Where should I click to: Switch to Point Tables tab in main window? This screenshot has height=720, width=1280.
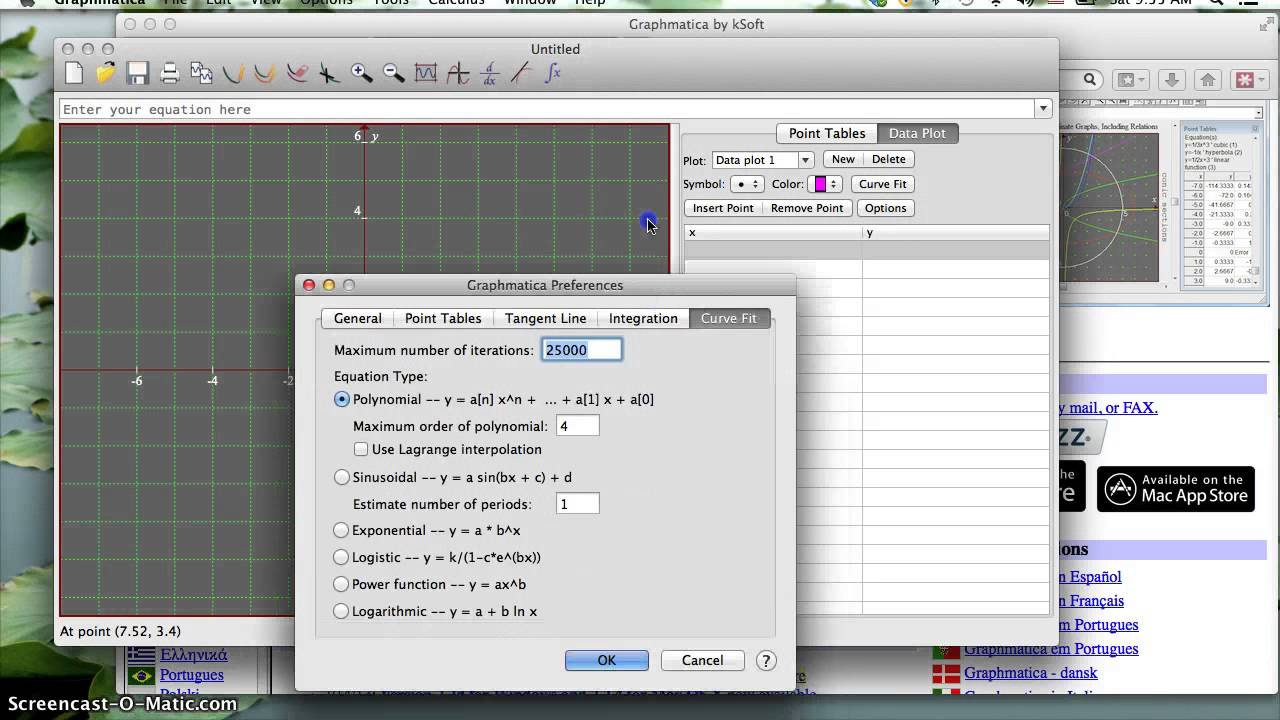(827, 133)
